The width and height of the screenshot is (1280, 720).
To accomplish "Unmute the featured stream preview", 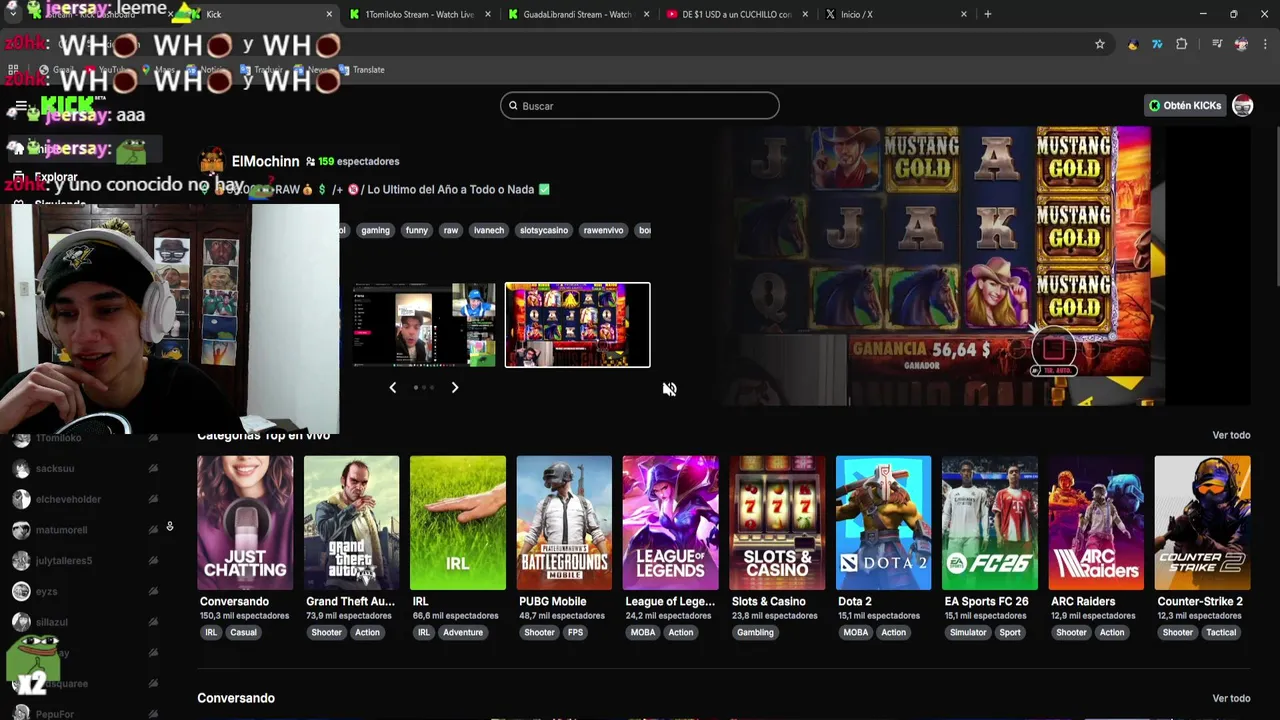I will 669,389.
